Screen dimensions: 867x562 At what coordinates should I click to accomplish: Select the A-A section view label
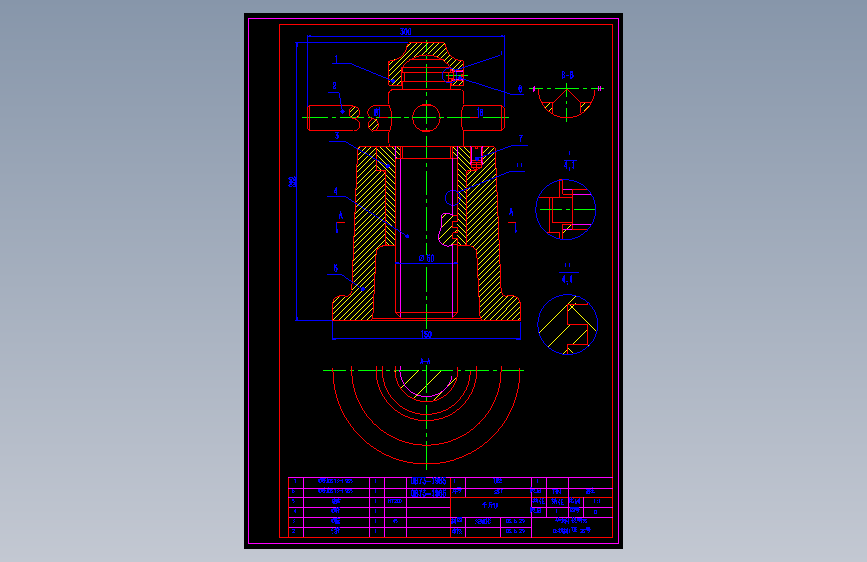[x=425, y=361]
